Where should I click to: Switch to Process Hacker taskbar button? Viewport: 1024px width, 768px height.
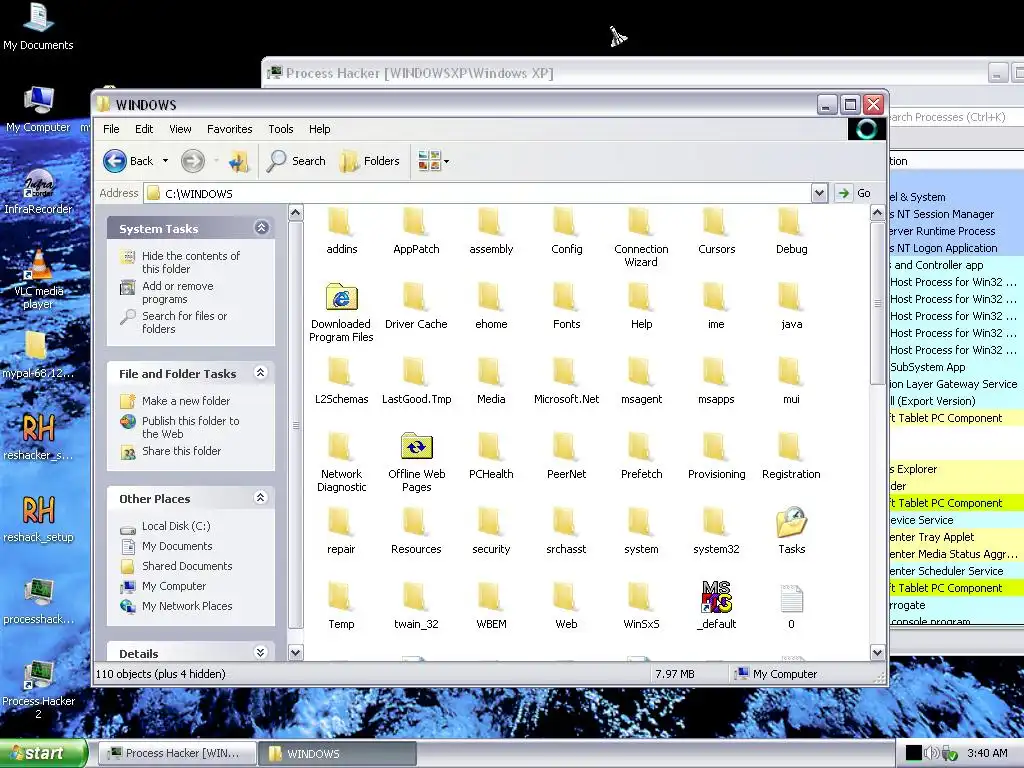(x=176, y=753)
